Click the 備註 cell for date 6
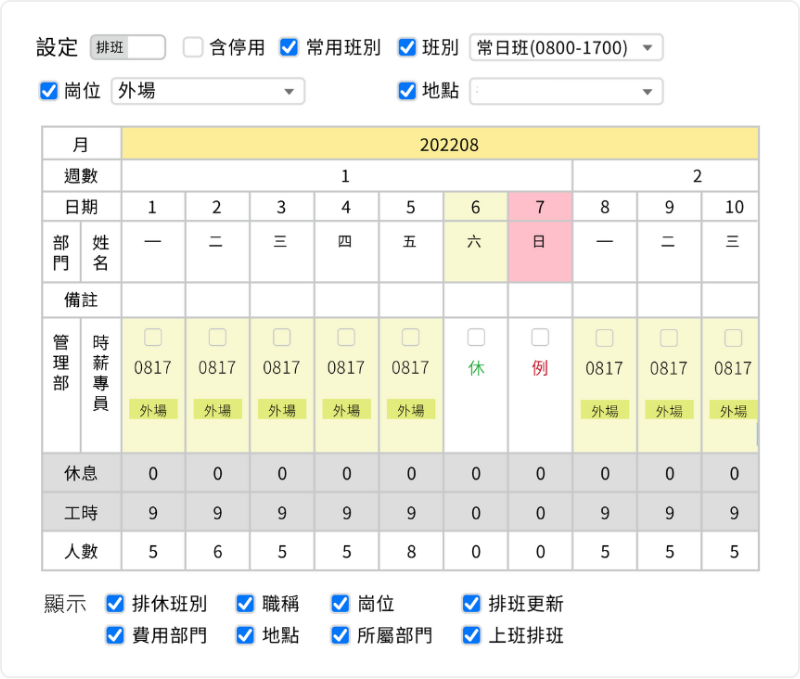 coord(476,299)
